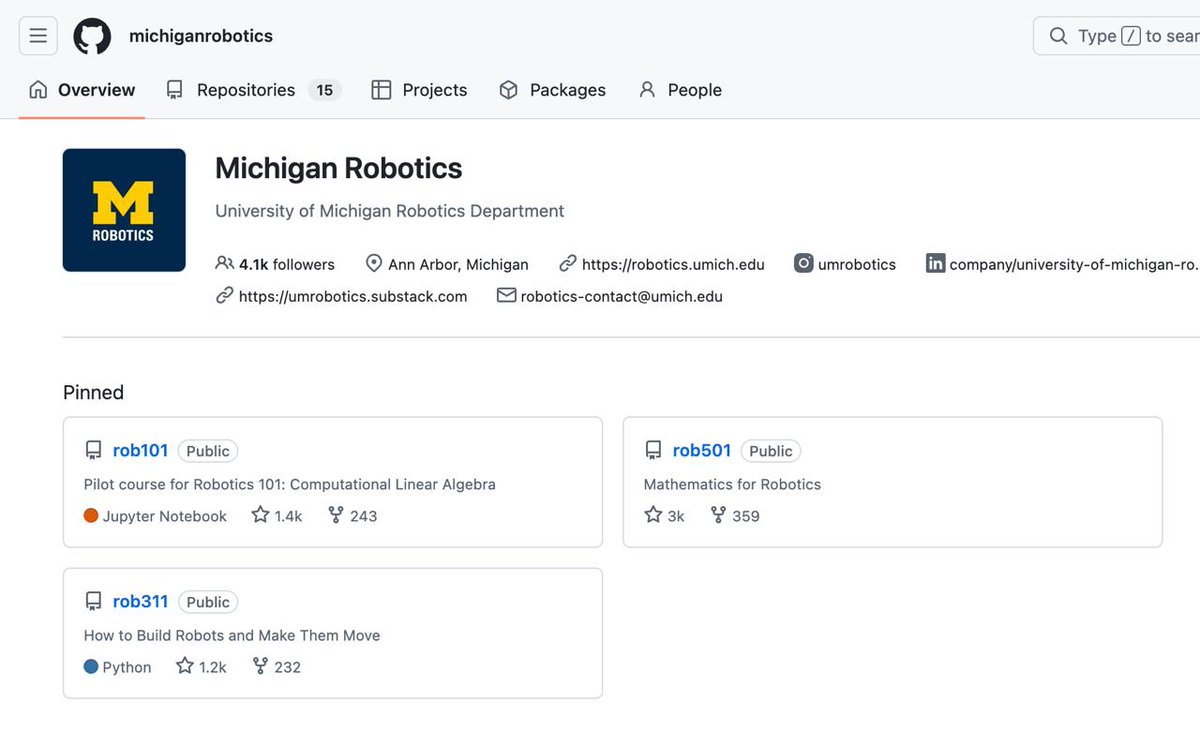Click the repo icon on the Repositories tab
The image size is (1200, 731).
point(175,90)
